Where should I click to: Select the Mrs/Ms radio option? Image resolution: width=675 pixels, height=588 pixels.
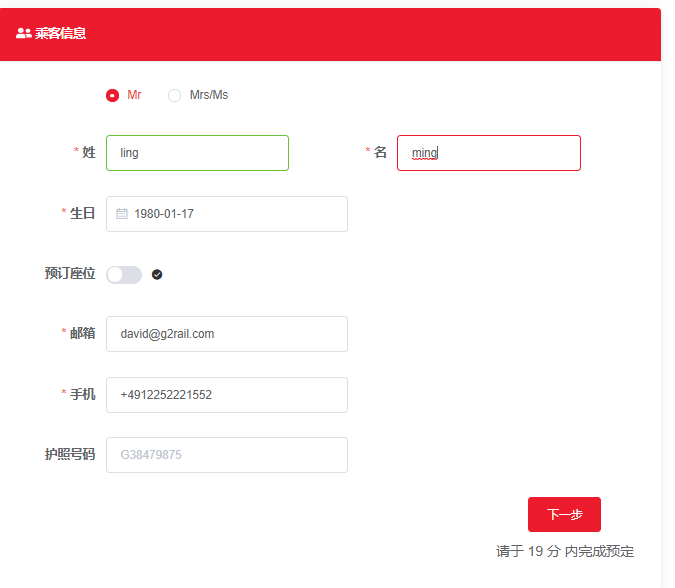(x=174, y=95)
